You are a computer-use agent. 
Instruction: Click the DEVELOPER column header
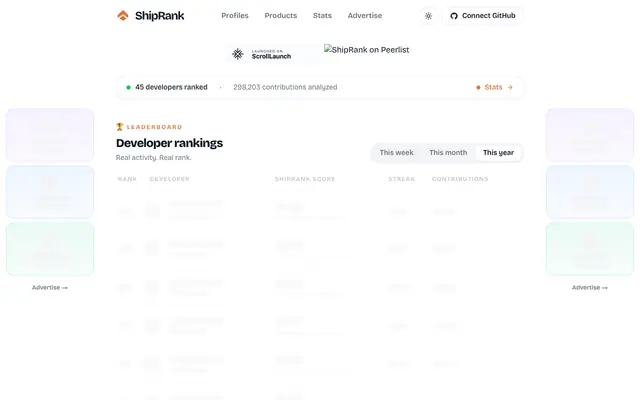[170, 179]
